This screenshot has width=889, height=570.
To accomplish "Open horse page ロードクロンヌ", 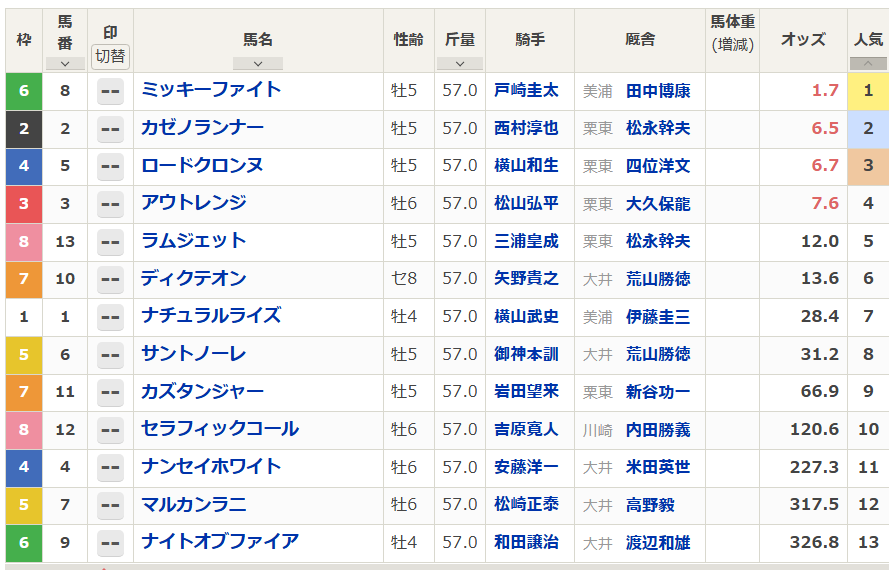I will point(202,165).
